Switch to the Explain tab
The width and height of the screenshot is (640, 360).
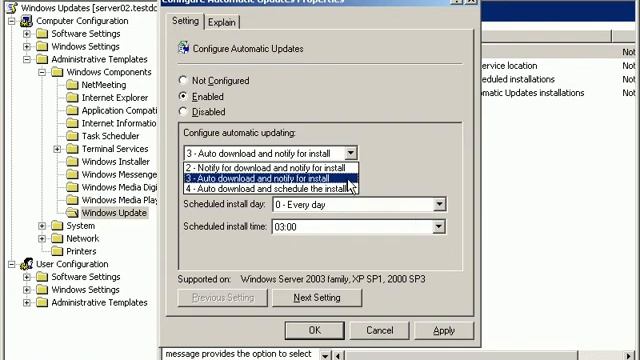pyautogui.click(x=222, y=22)
